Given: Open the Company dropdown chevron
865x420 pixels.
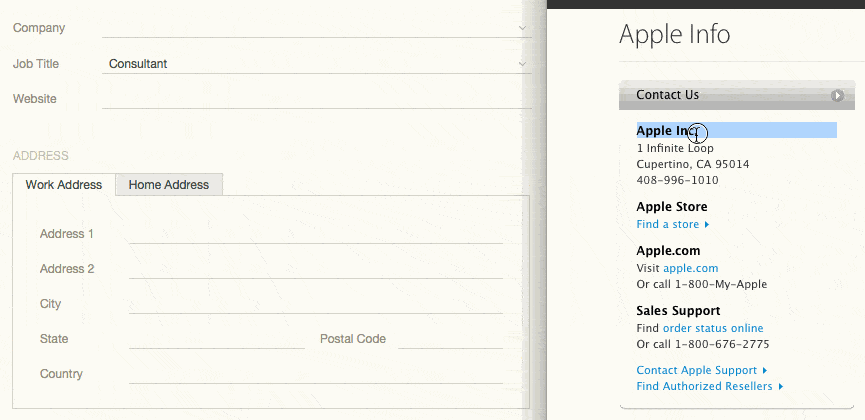Looking at the screenshot, I should coord(522,28).
